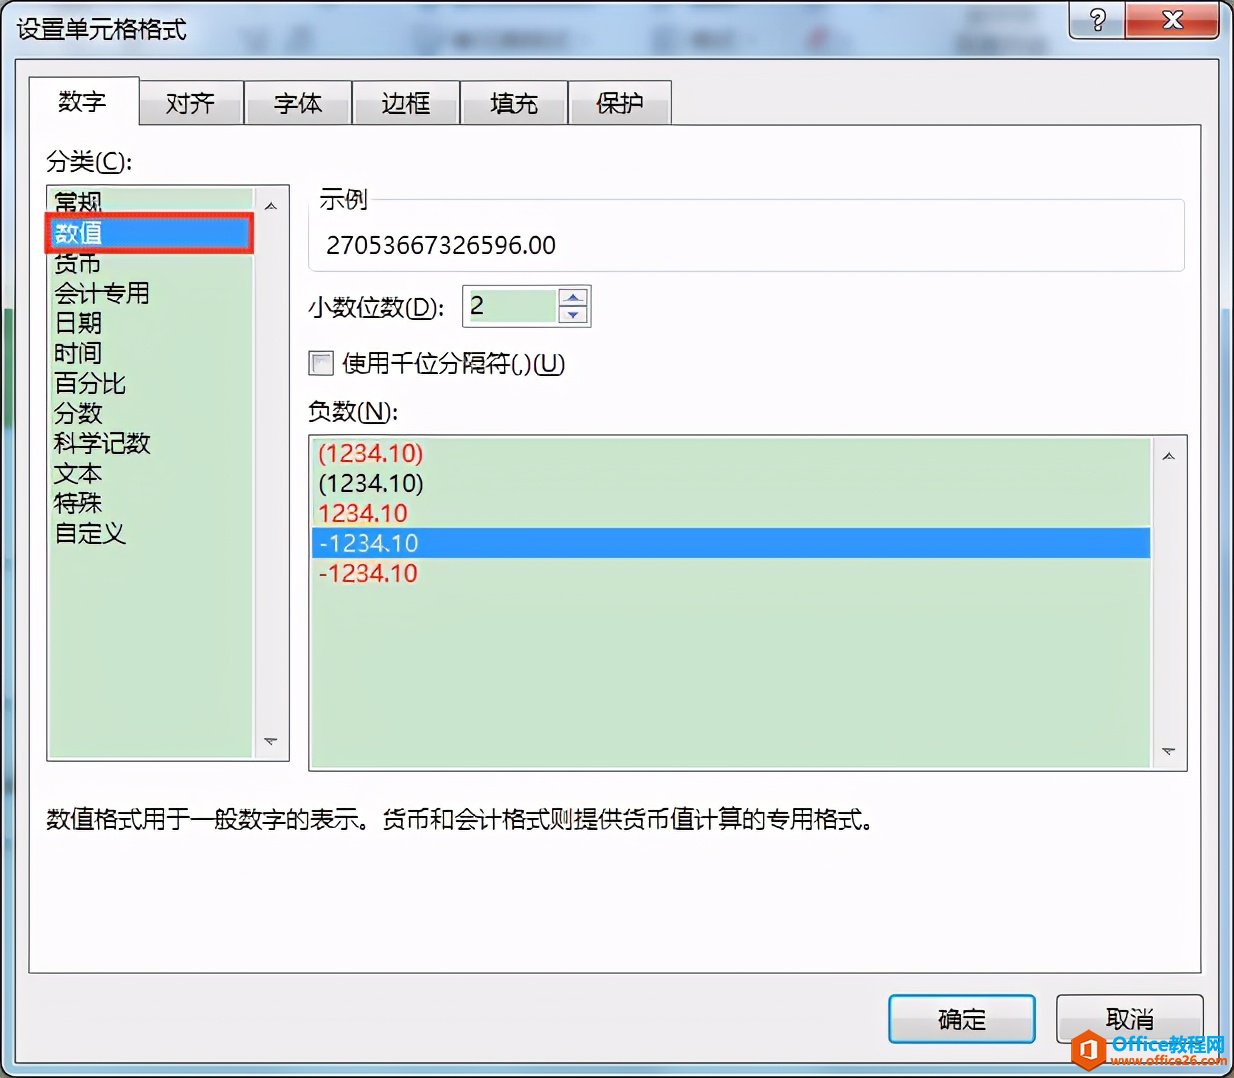Select 特殊 category
The width and height of the screenshot is (1234, 1078).
(150, 503)
